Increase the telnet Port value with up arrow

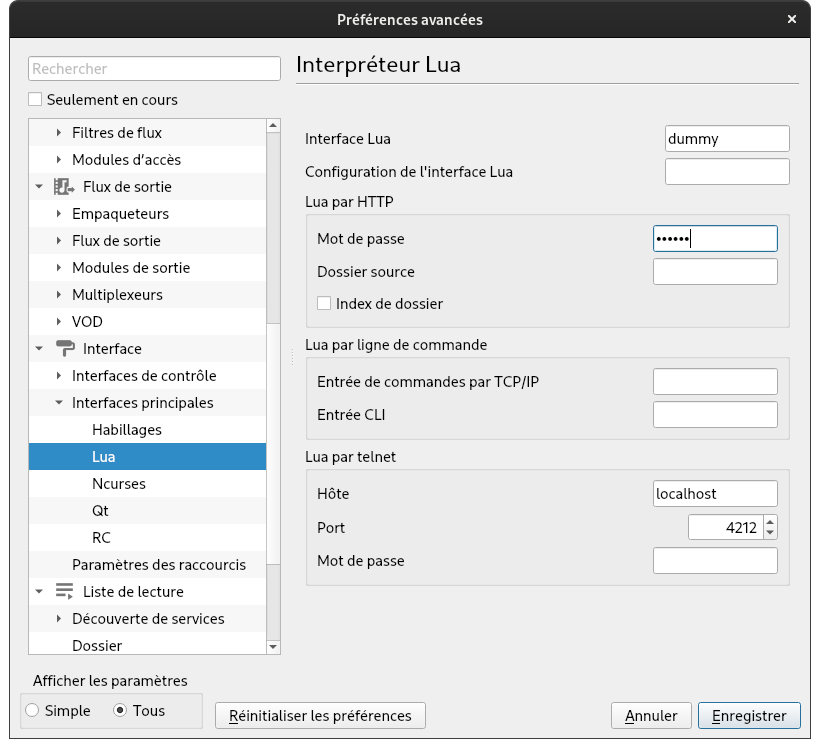(x=769, y=522)
